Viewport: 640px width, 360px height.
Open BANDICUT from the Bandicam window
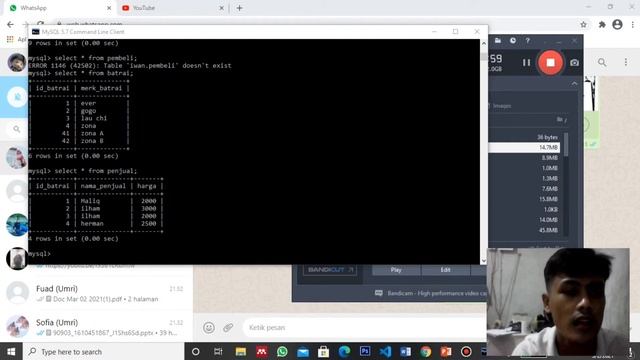coord(330,270)
